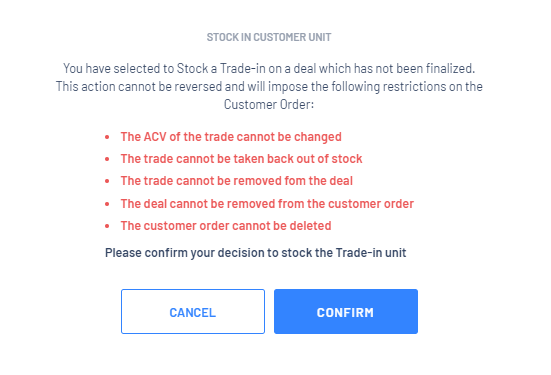Viewport: 551px width, 375px height.
Task: Click Trade-in unit in the confirmation prompt
Action: pyautogui.click(x=371, y=253)
